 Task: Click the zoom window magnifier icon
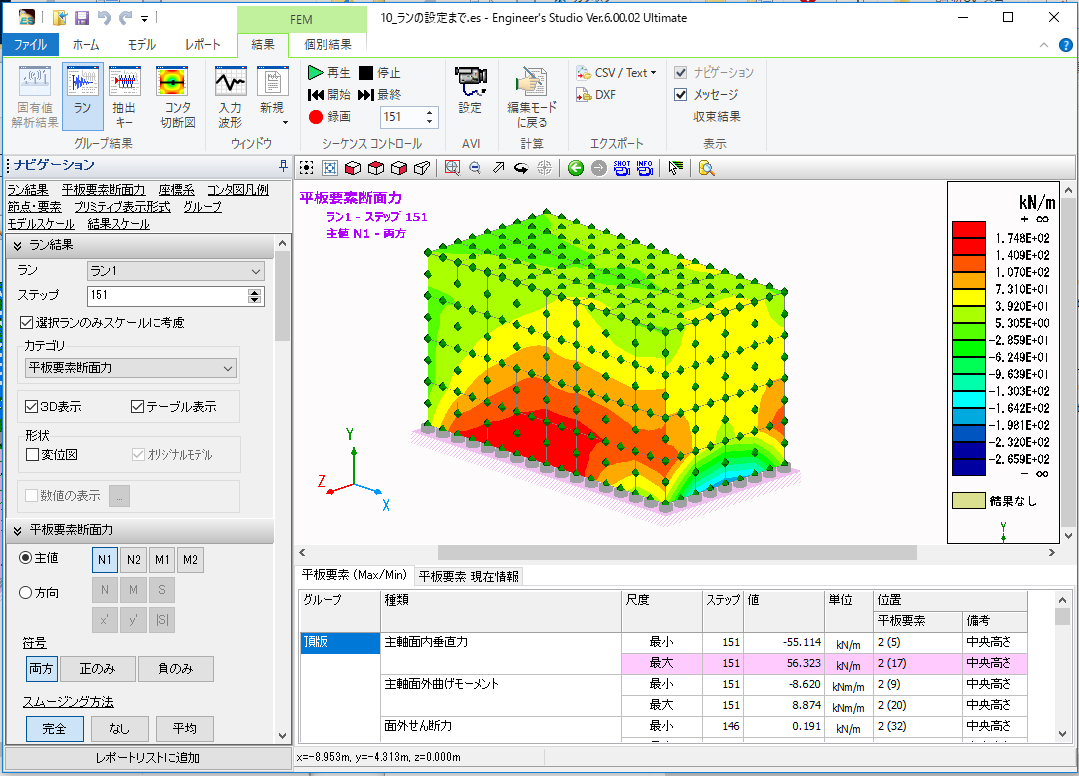pyautogui.click(x=452, y=168)
